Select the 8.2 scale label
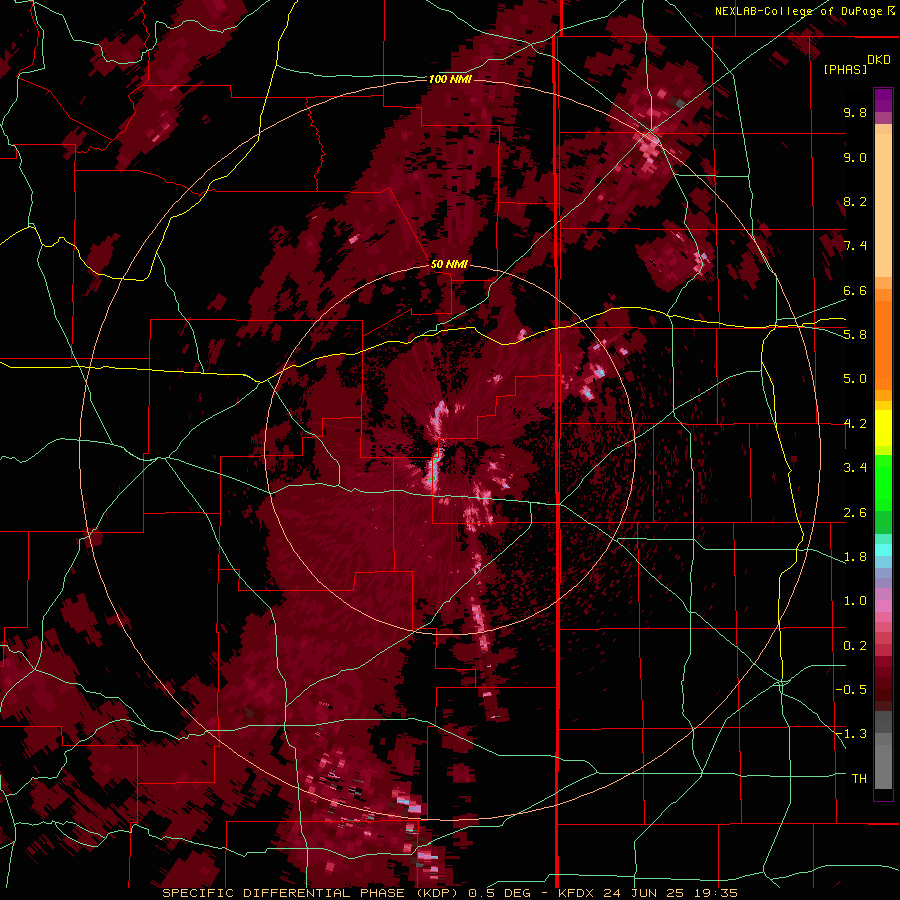 (855, 201)
